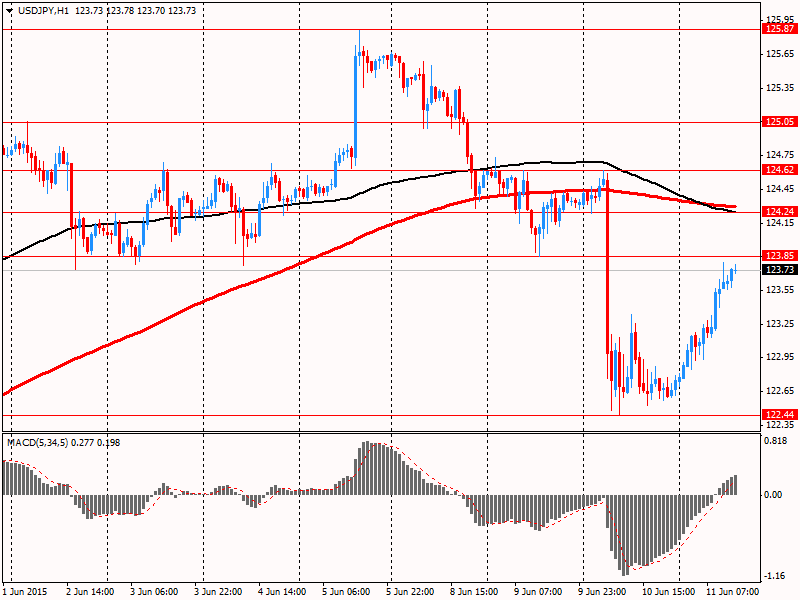This screenshot has height=600, width=800.
Task: Select the 3 Jun 06:00 time axis label
Action: point(154,592)
